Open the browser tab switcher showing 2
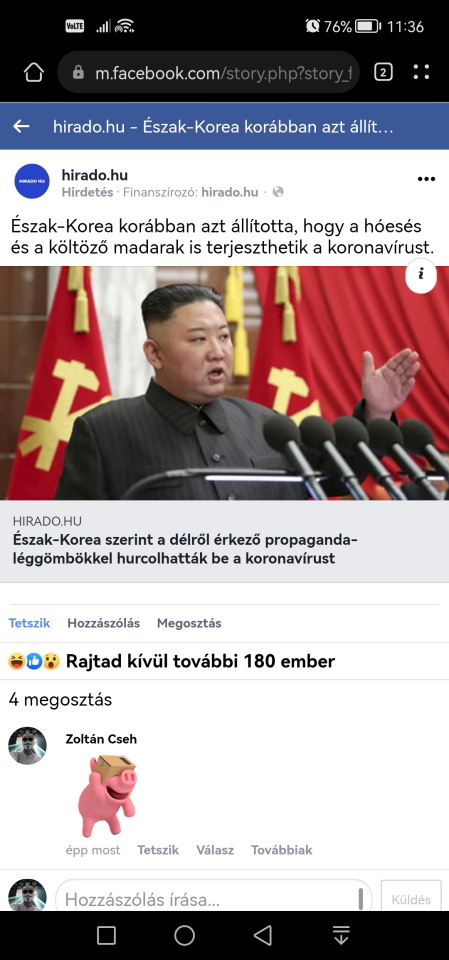This screenshot has height=960, width=449. click(383, 73)
